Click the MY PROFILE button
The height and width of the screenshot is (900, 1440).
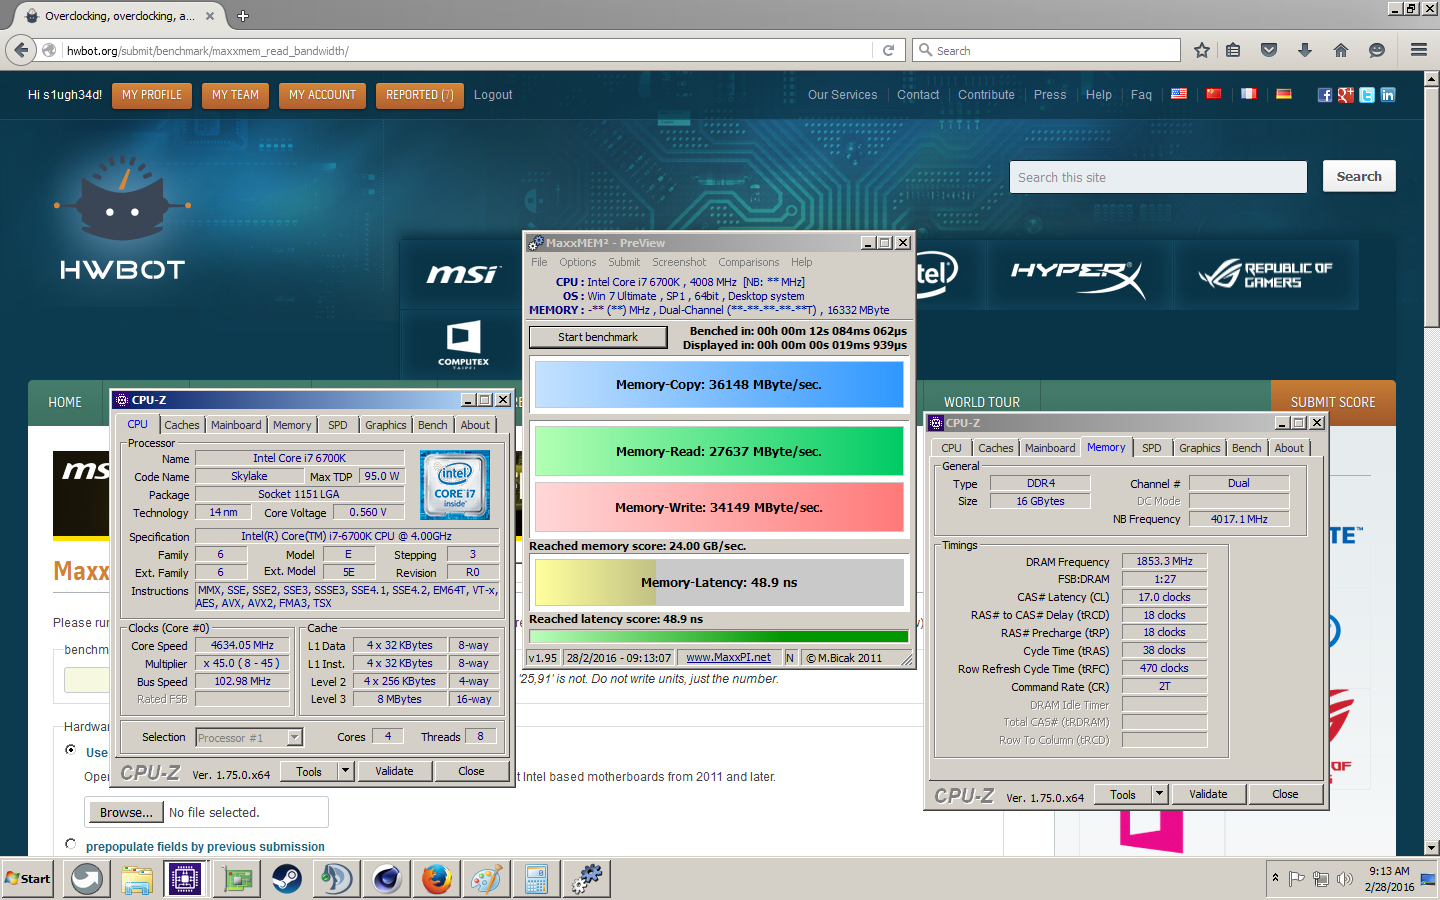(x=152, y=95)
